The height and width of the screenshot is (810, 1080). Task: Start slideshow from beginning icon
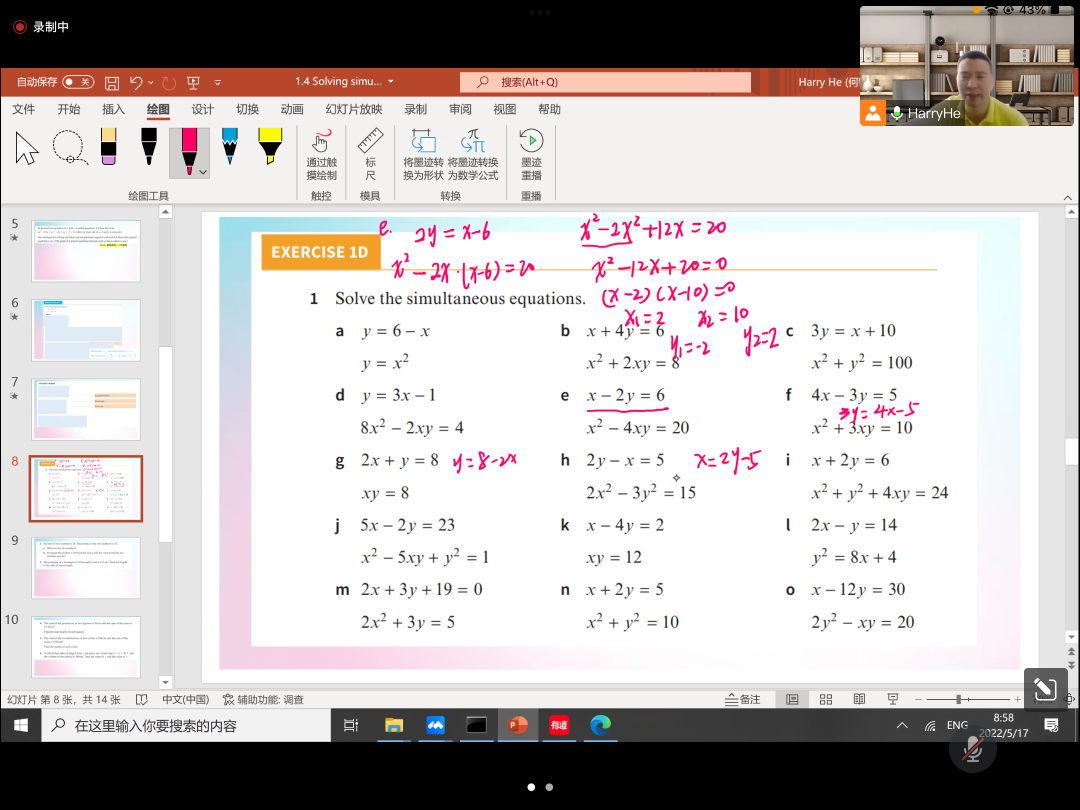[x=194, y=83]
